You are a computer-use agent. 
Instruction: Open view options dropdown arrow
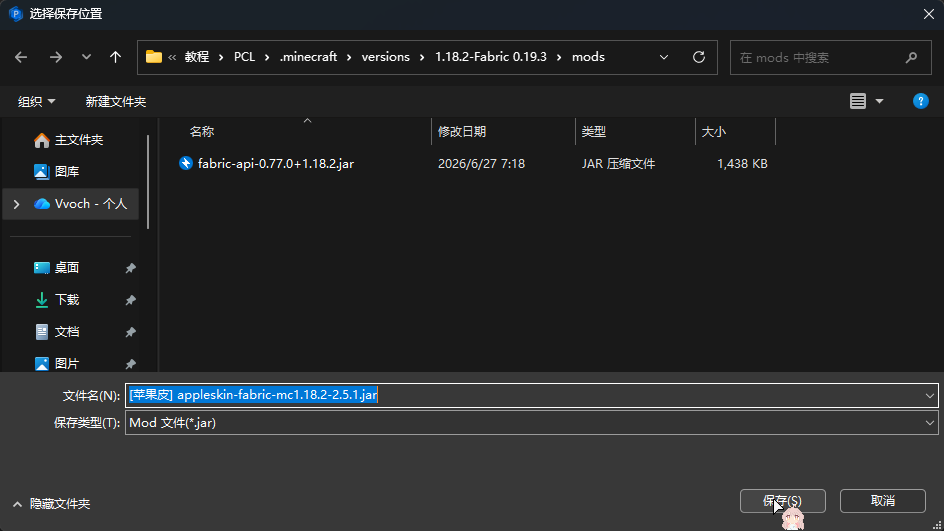(879, 101)
